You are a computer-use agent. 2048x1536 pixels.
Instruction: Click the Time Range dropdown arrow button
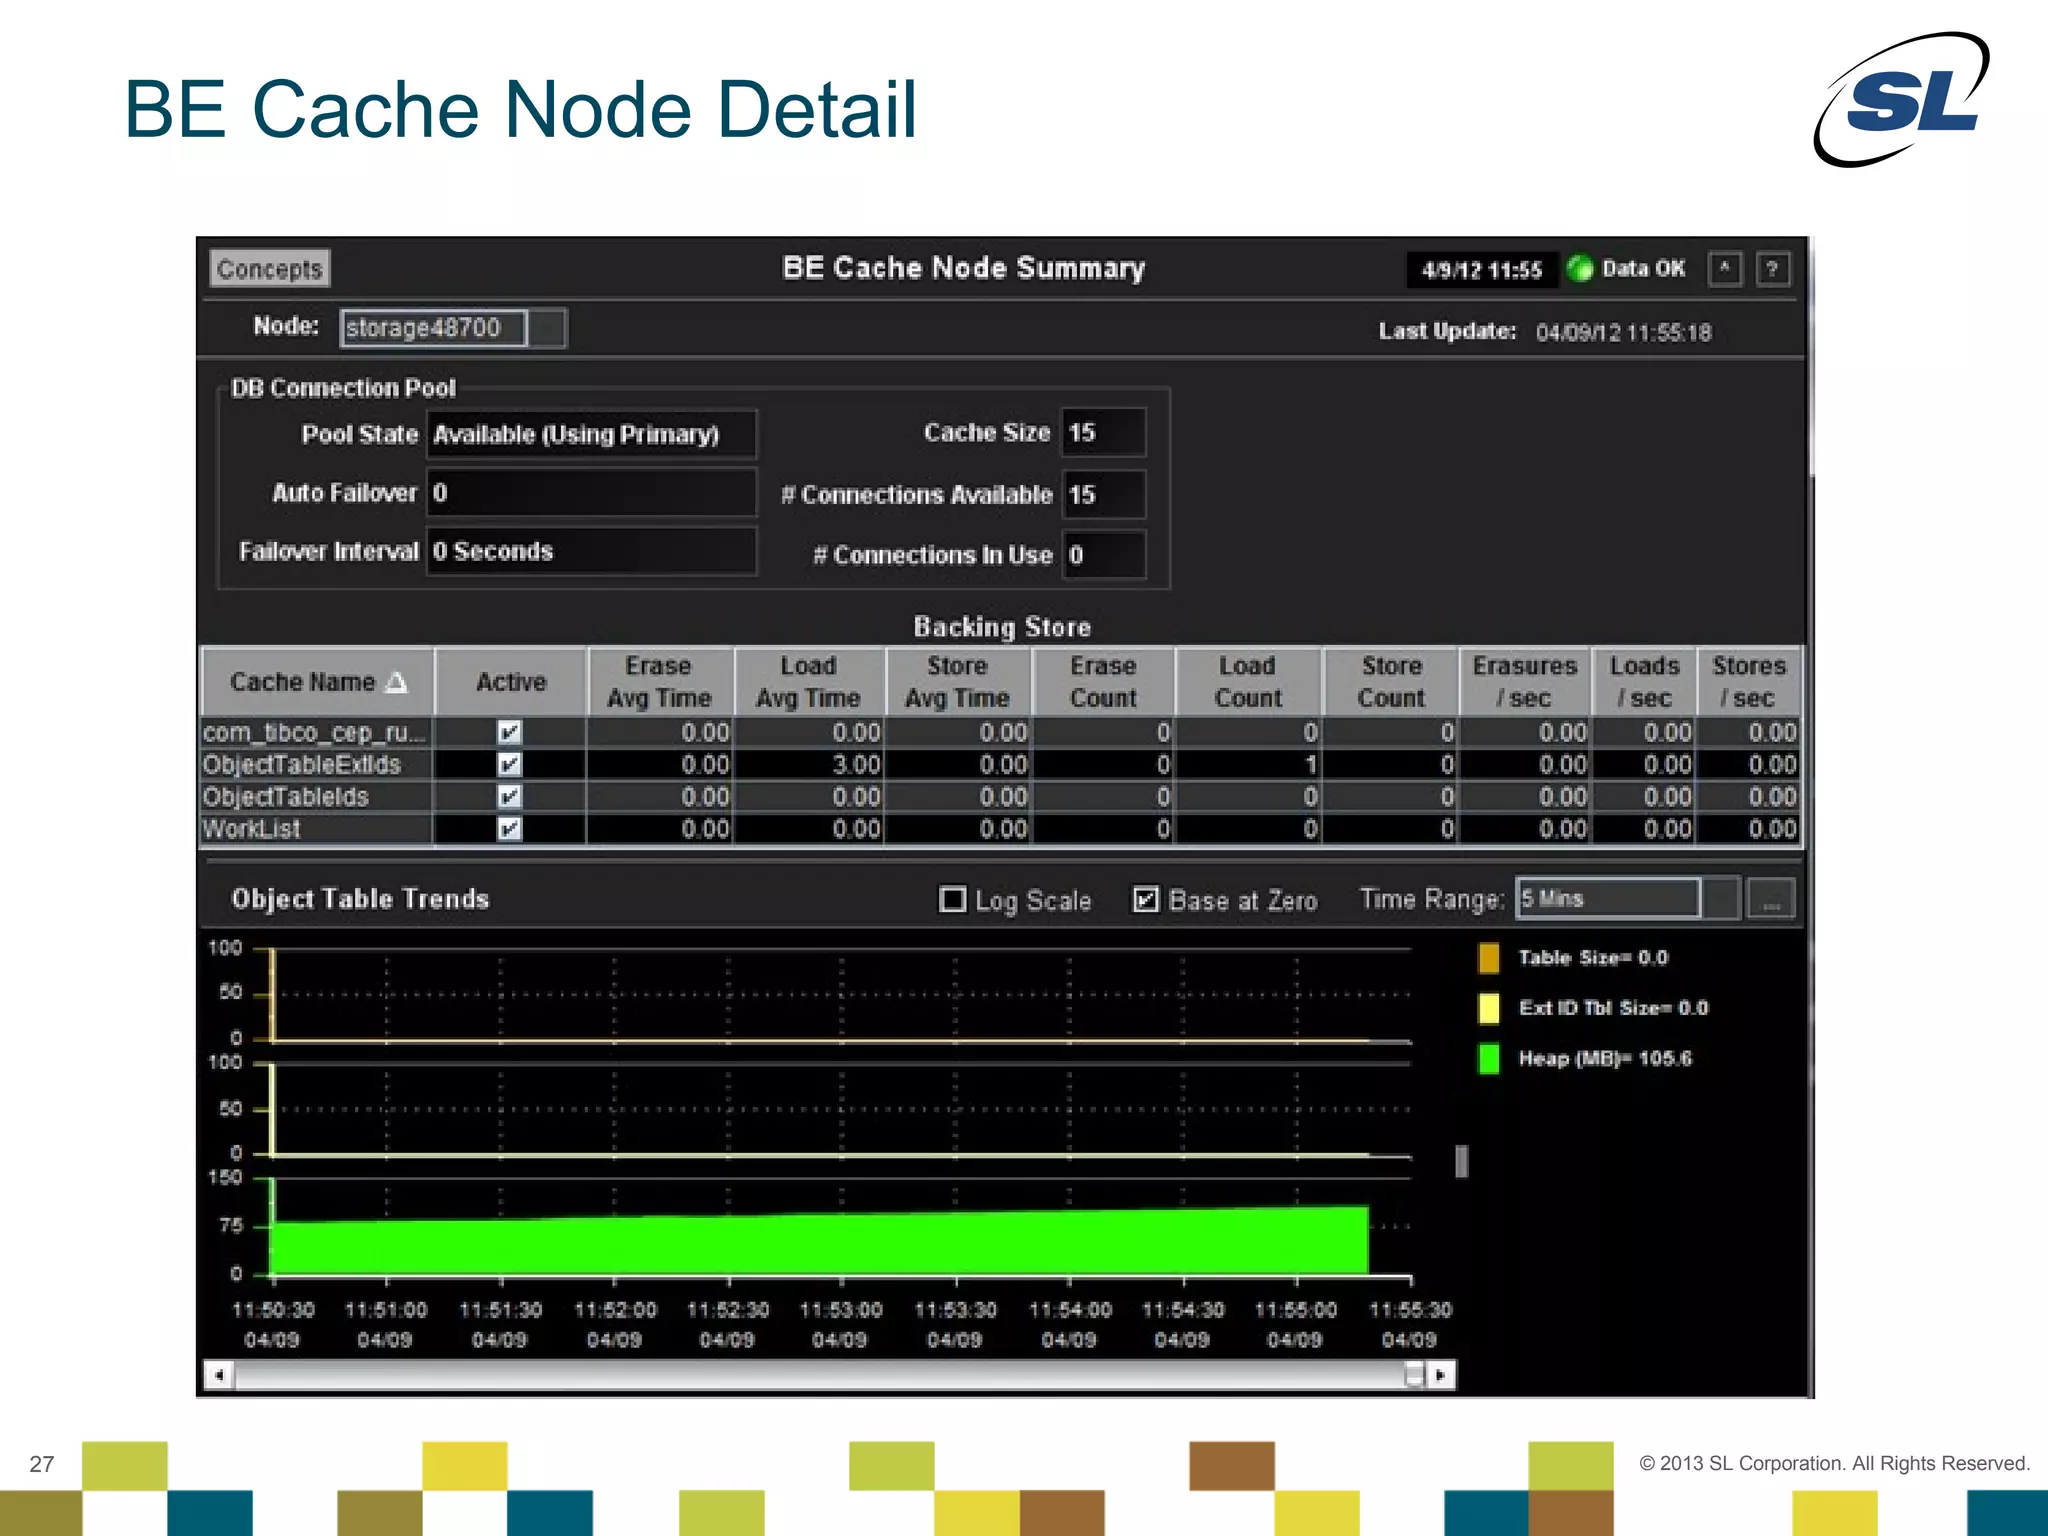[1721, 898]
